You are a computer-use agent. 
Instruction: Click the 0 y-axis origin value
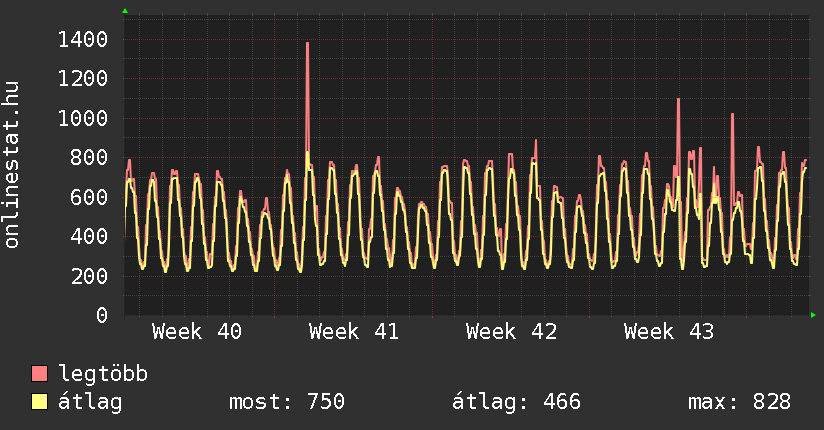[x=101, y=315]
